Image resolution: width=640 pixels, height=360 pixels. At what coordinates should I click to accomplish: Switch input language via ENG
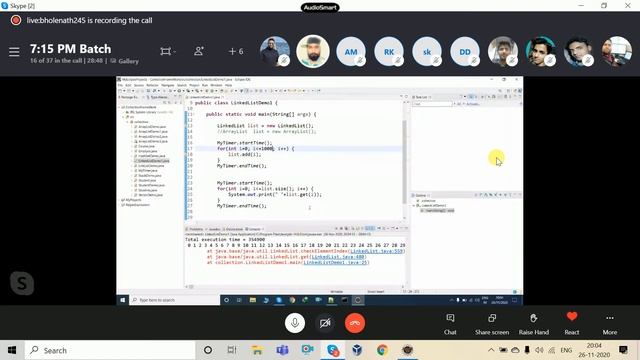[566, 350]
